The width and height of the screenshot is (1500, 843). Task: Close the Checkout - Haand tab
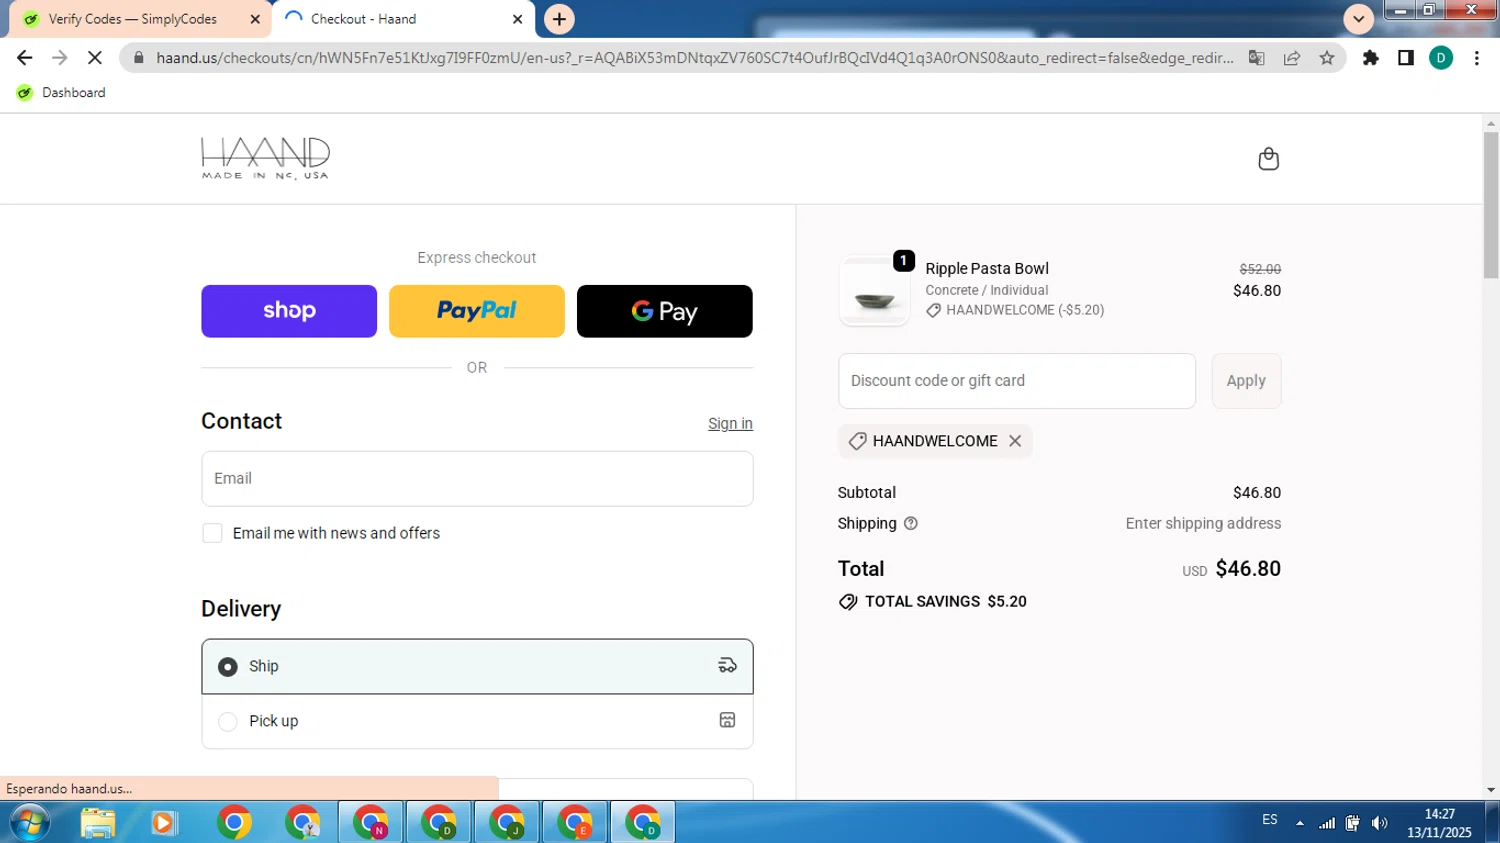pos(517,19)
